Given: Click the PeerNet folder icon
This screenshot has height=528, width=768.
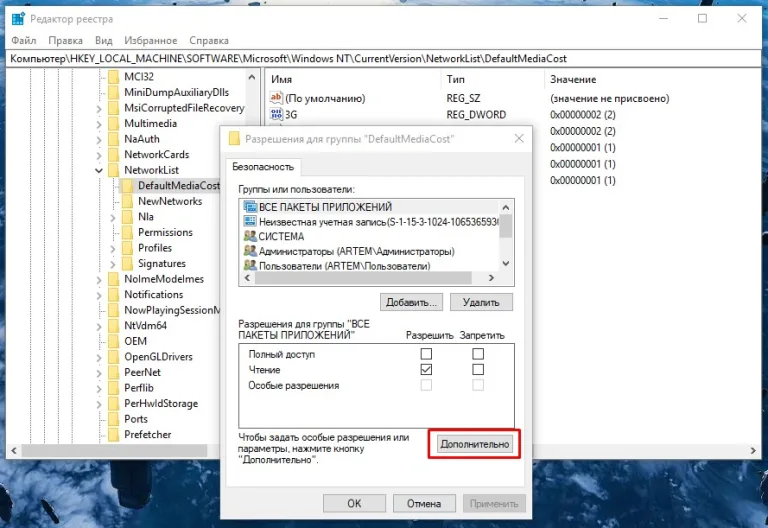Looking at the screenshot, I should (x=114, y=373).
